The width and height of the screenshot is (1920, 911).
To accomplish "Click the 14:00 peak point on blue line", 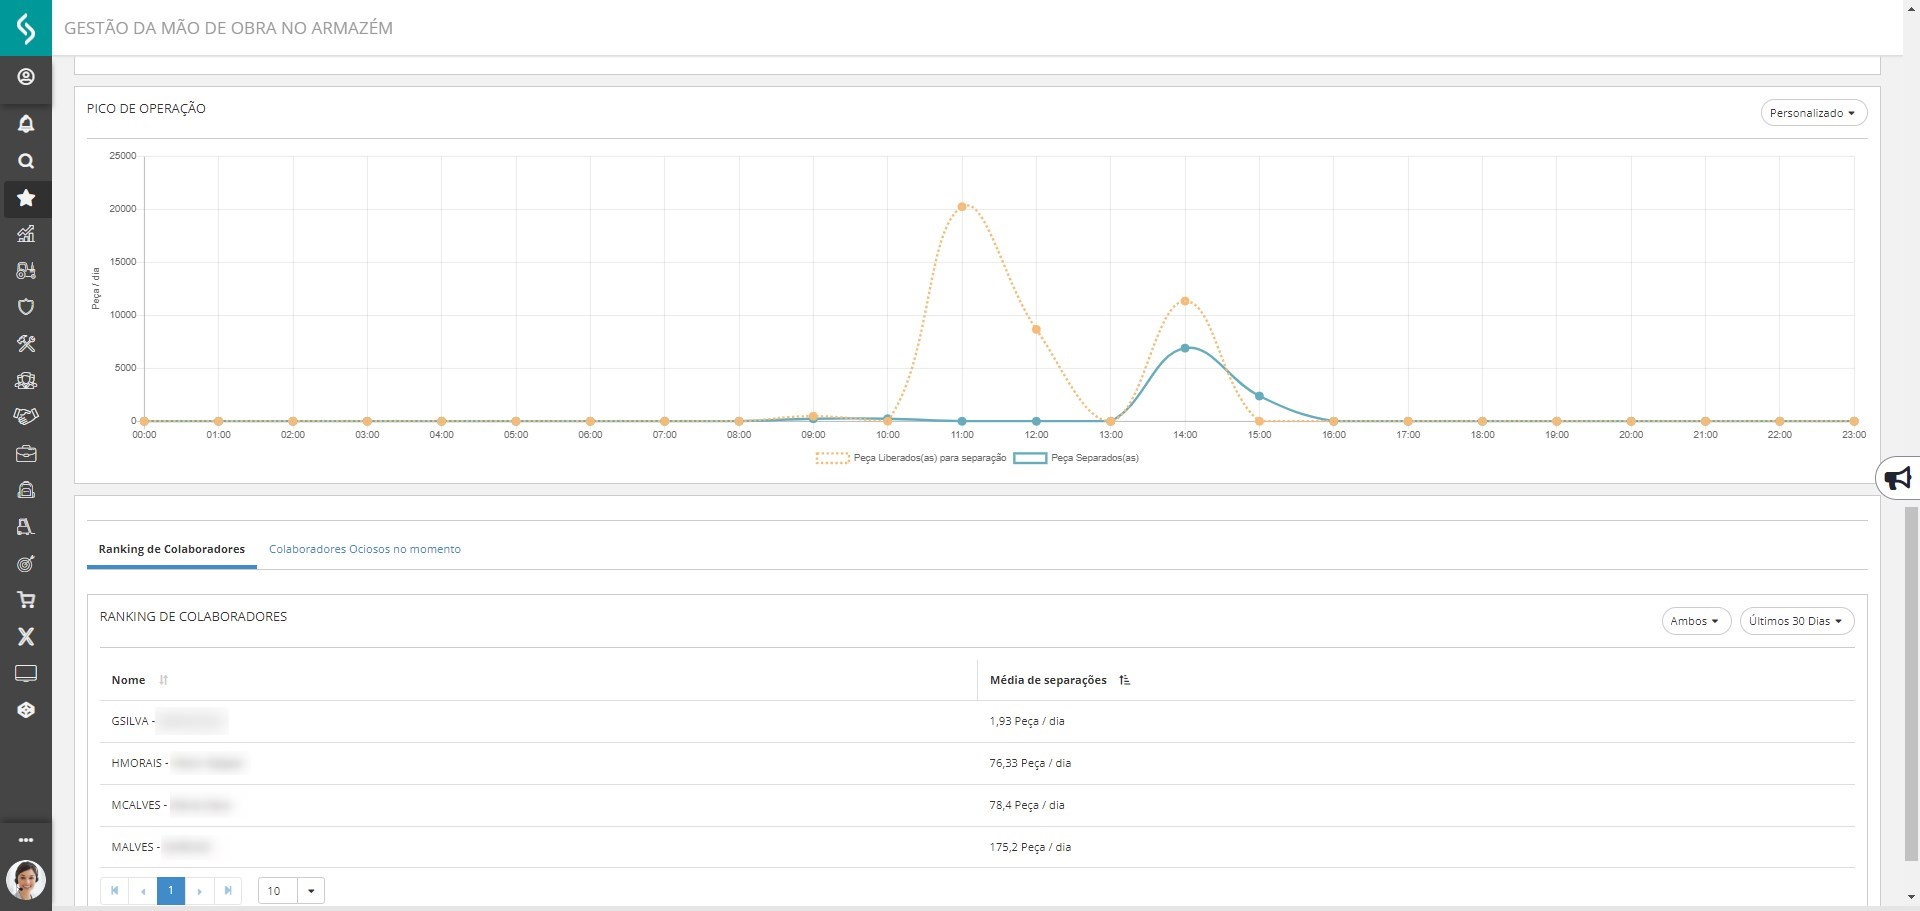I will point(1185,348).
